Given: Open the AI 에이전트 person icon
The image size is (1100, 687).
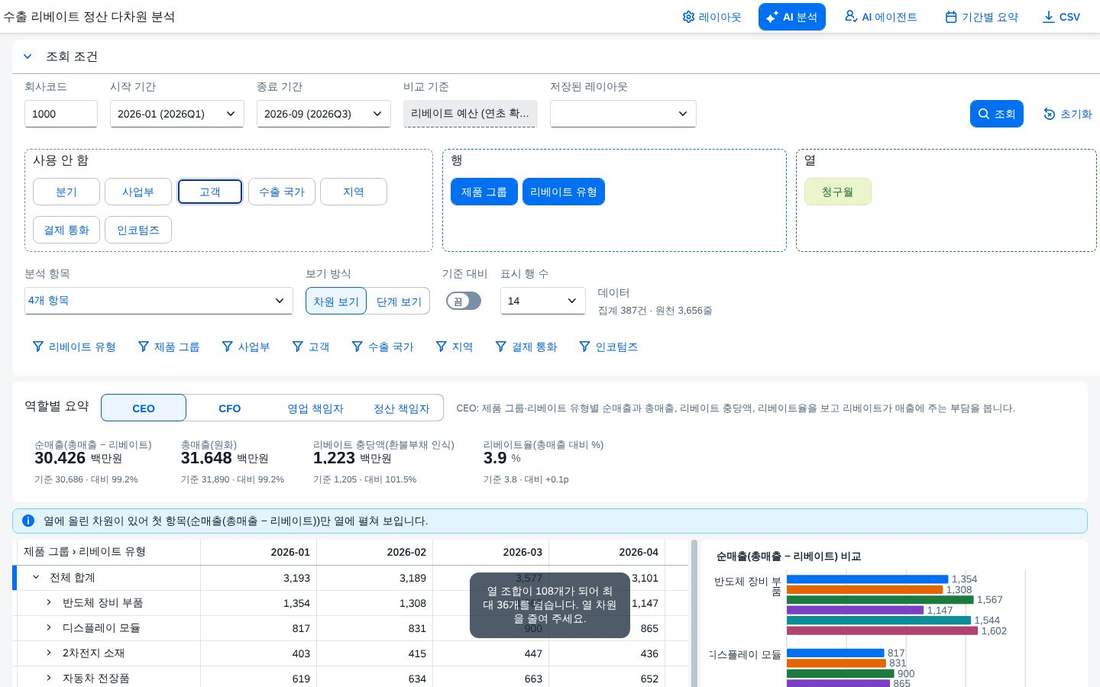Looking at the screenshot, I should (x=850, y=16).
